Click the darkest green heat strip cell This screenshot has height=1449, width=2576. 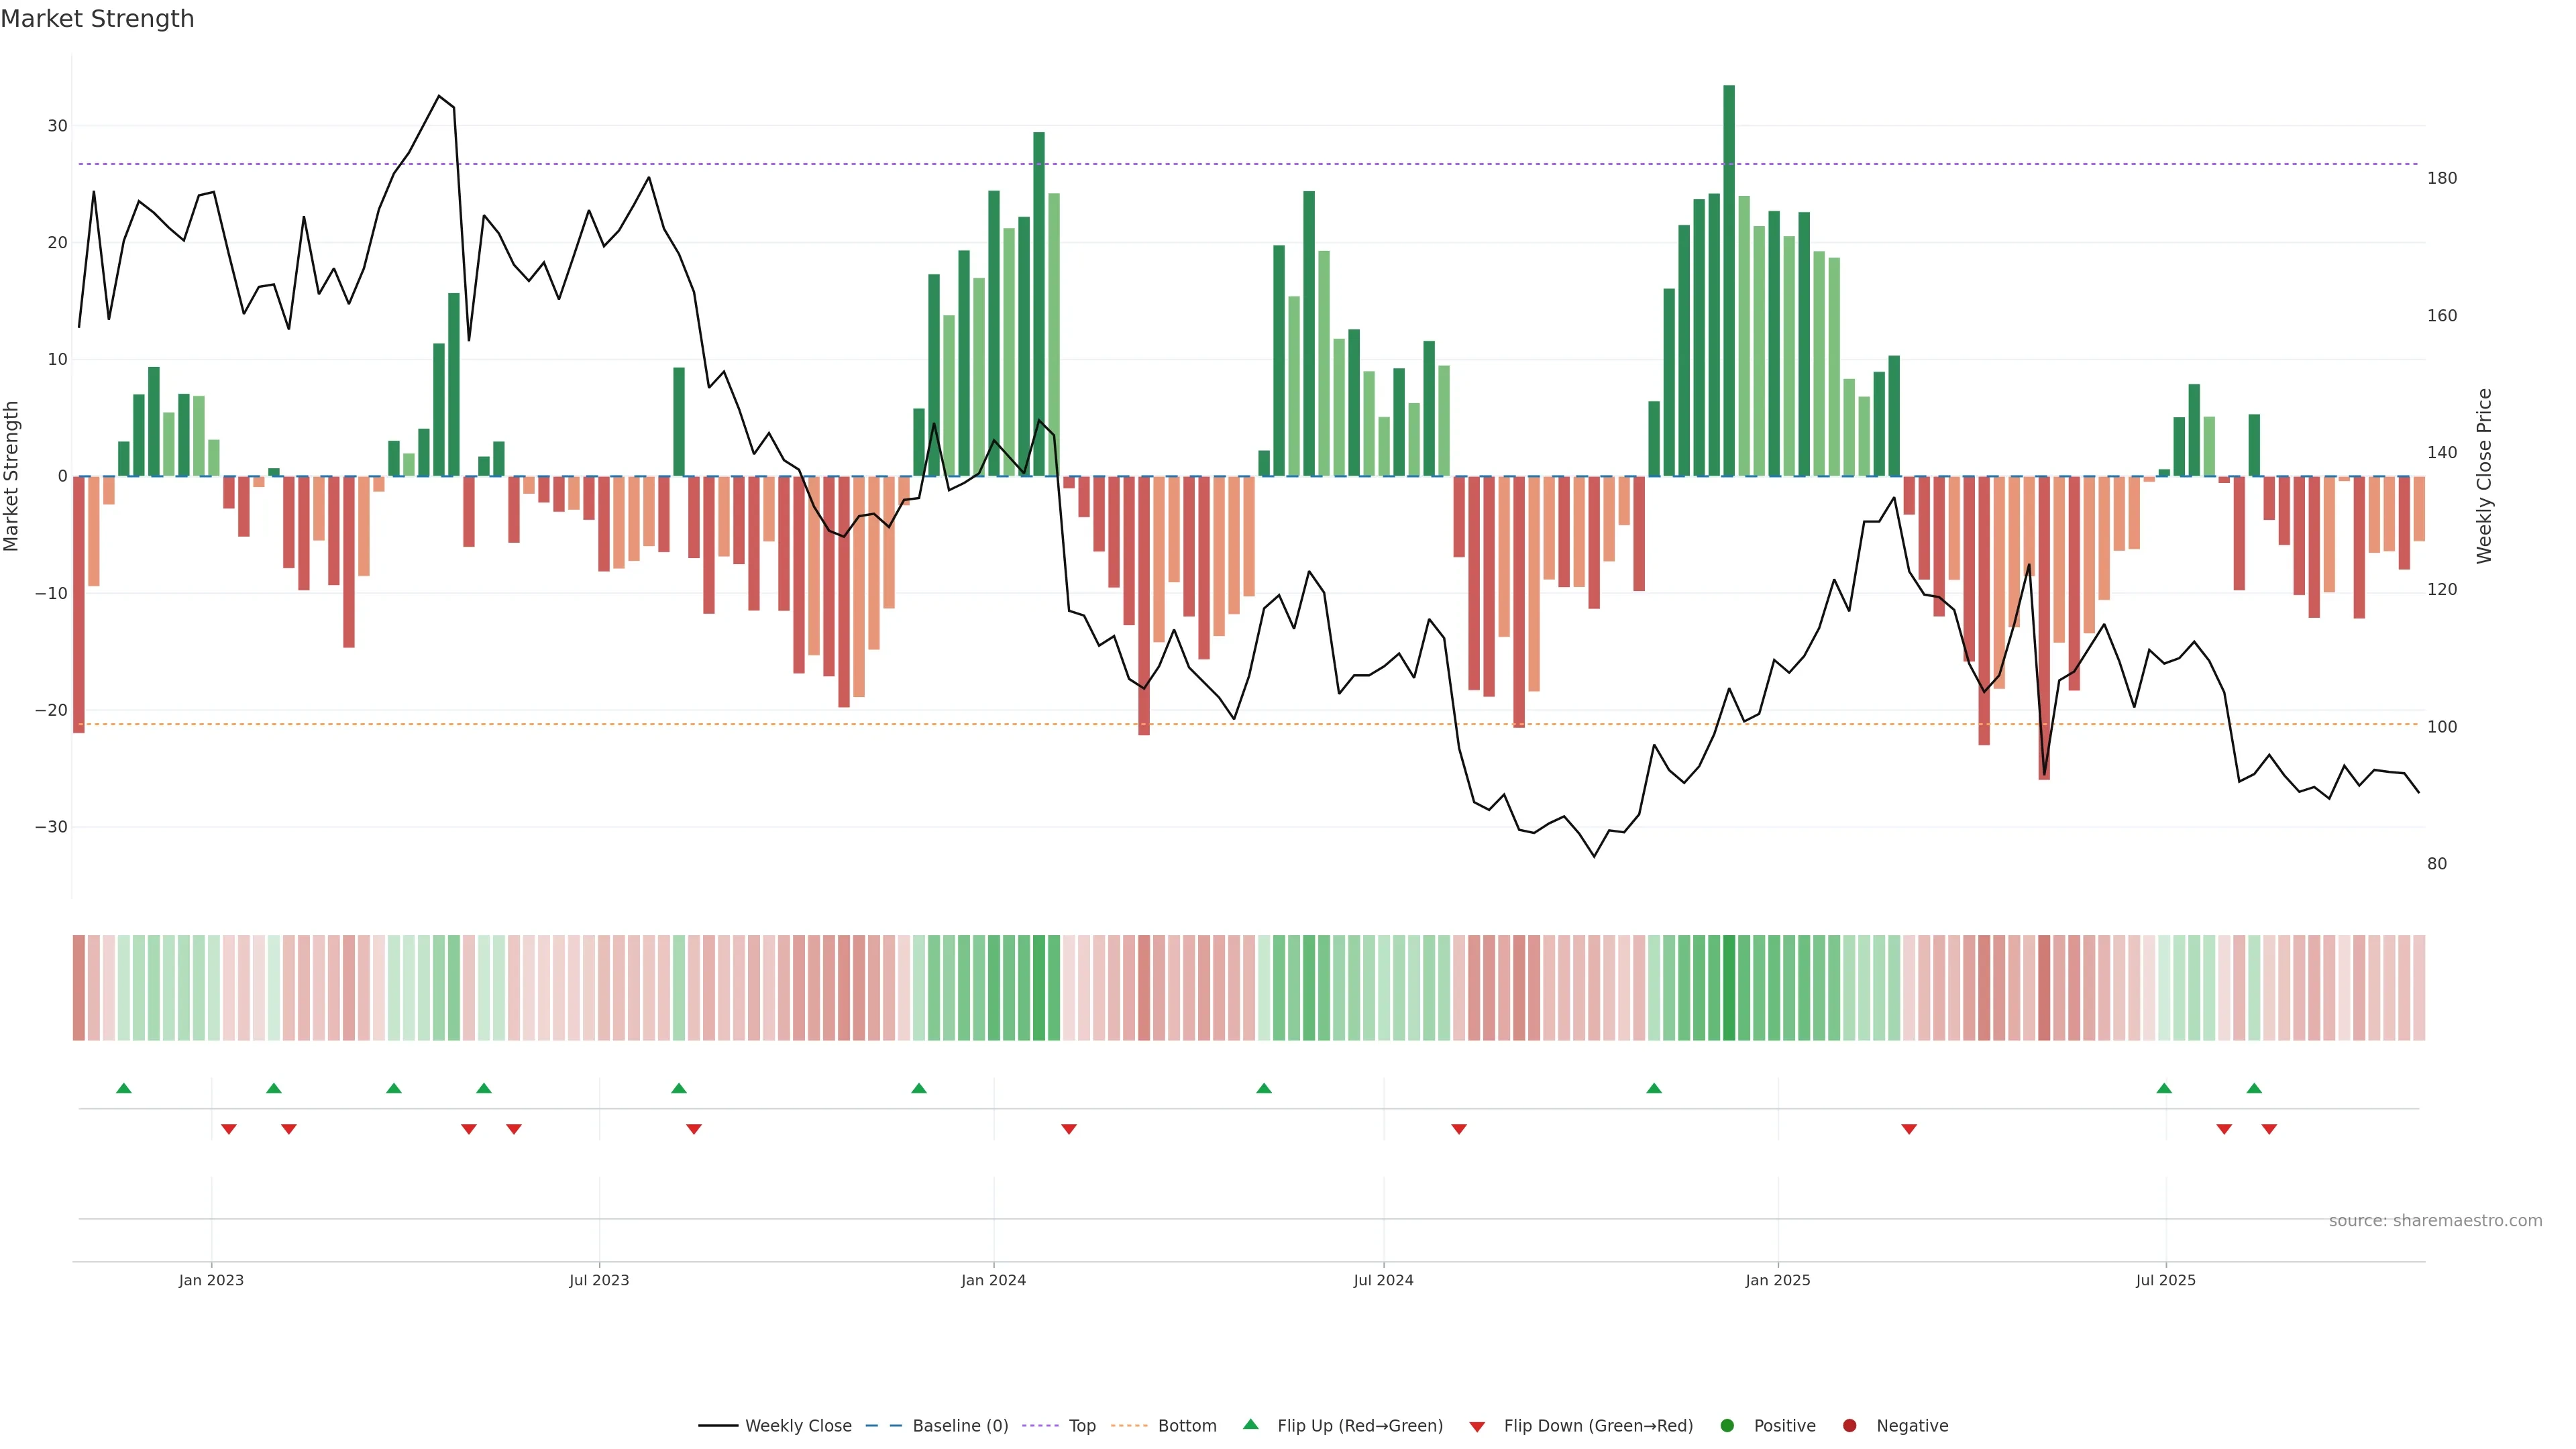point(1729,987)
